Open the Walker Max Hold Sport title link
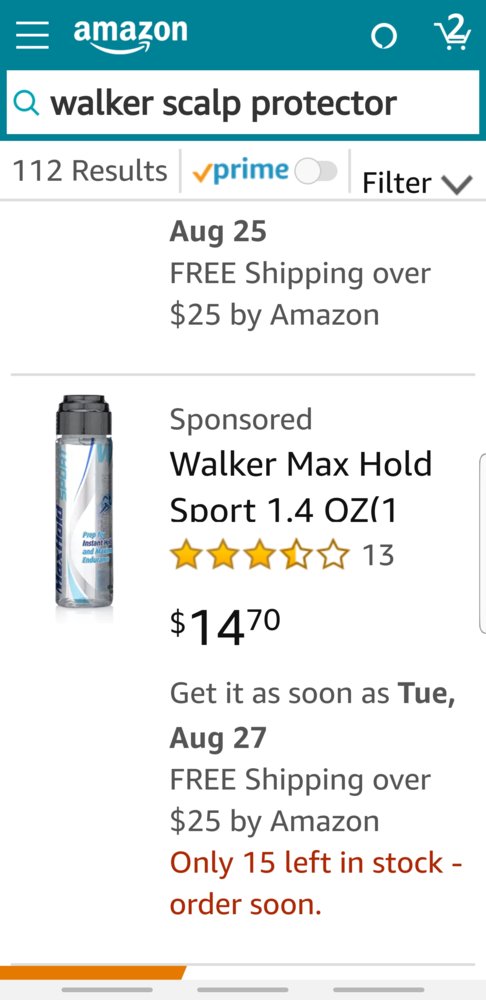This screenshot has width=486, height=1000. tap(301, 487)
